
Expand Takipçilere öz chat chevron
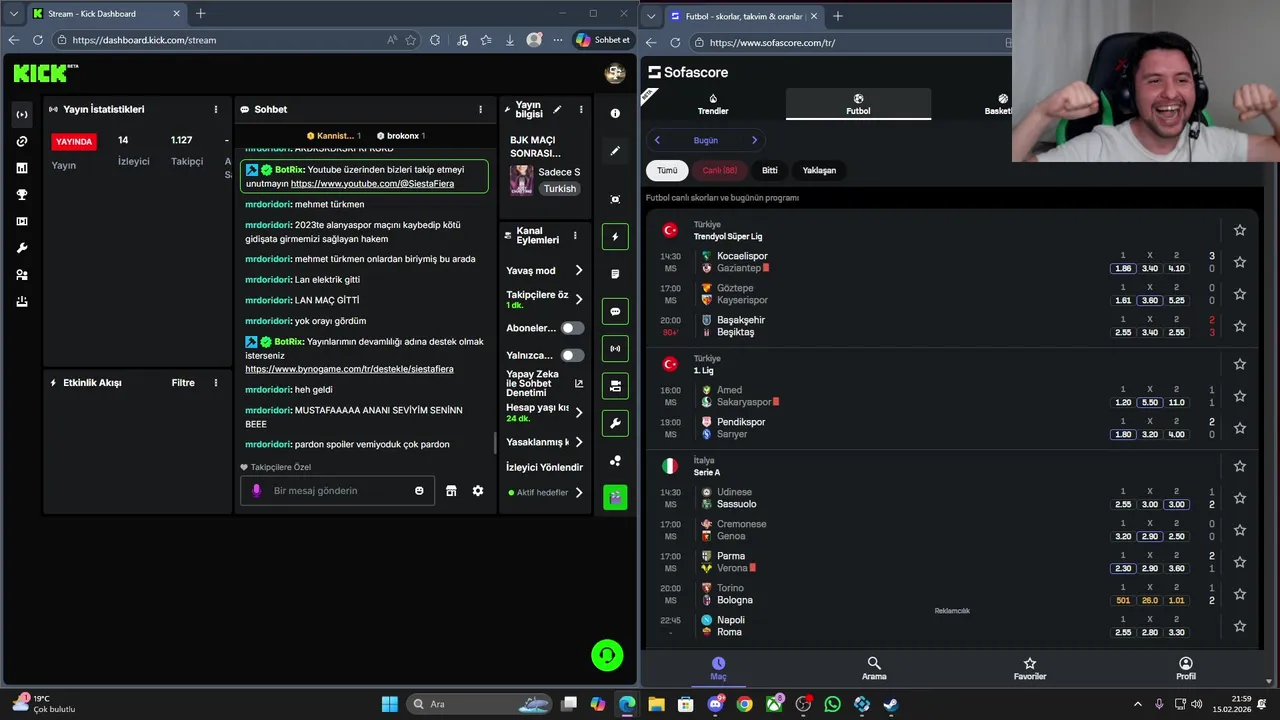click(x=578, y=299)
